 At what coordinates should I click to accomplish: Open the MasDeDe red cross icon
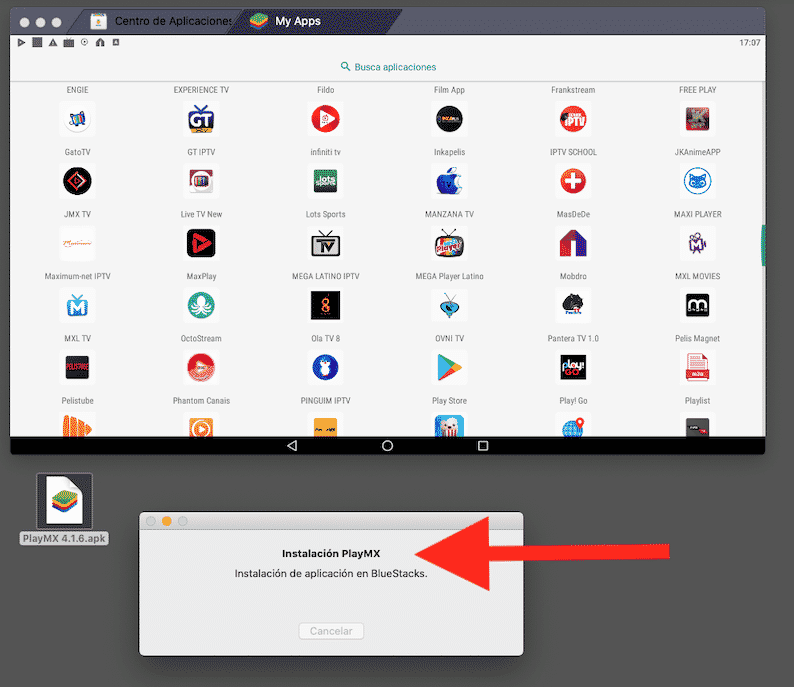[x=573, y=181]
